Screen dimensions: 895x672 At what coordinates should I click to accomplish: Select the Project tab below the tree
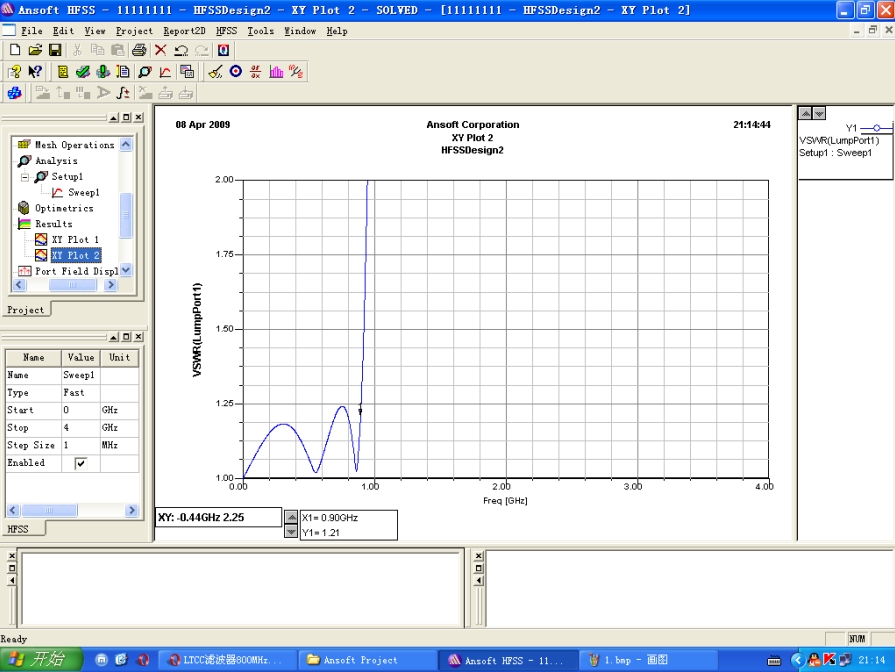click(26, 310)
